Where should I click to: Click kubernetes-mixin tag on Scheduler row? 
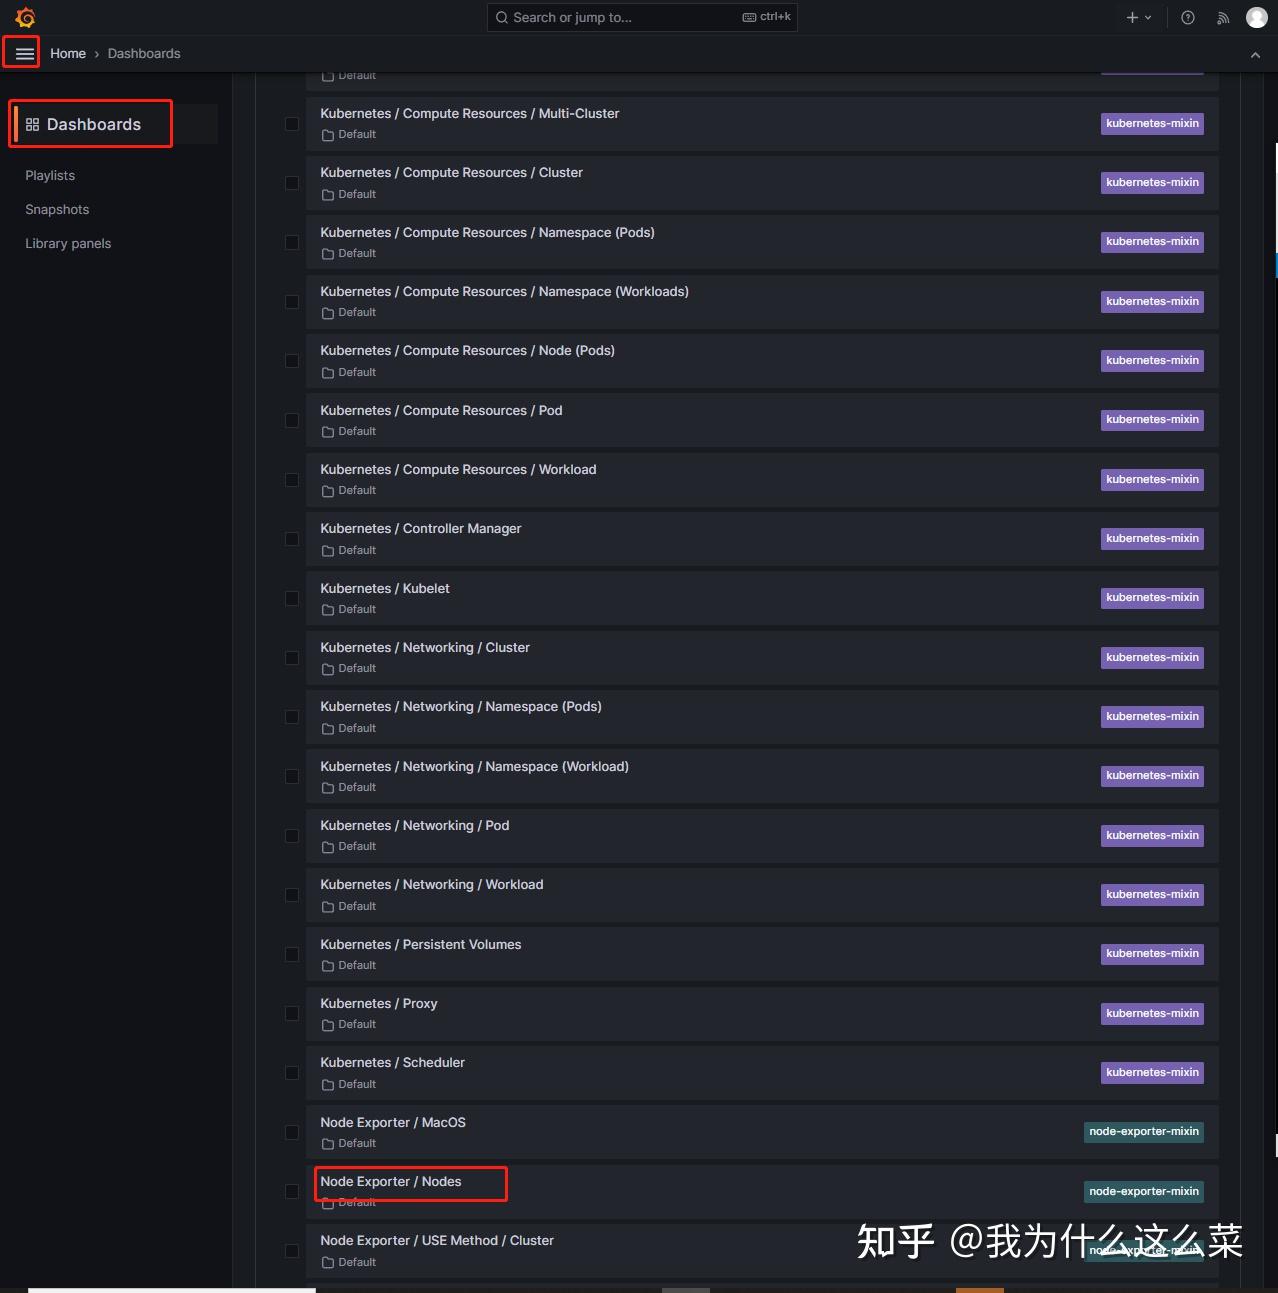click(x=1152, y=1073)
